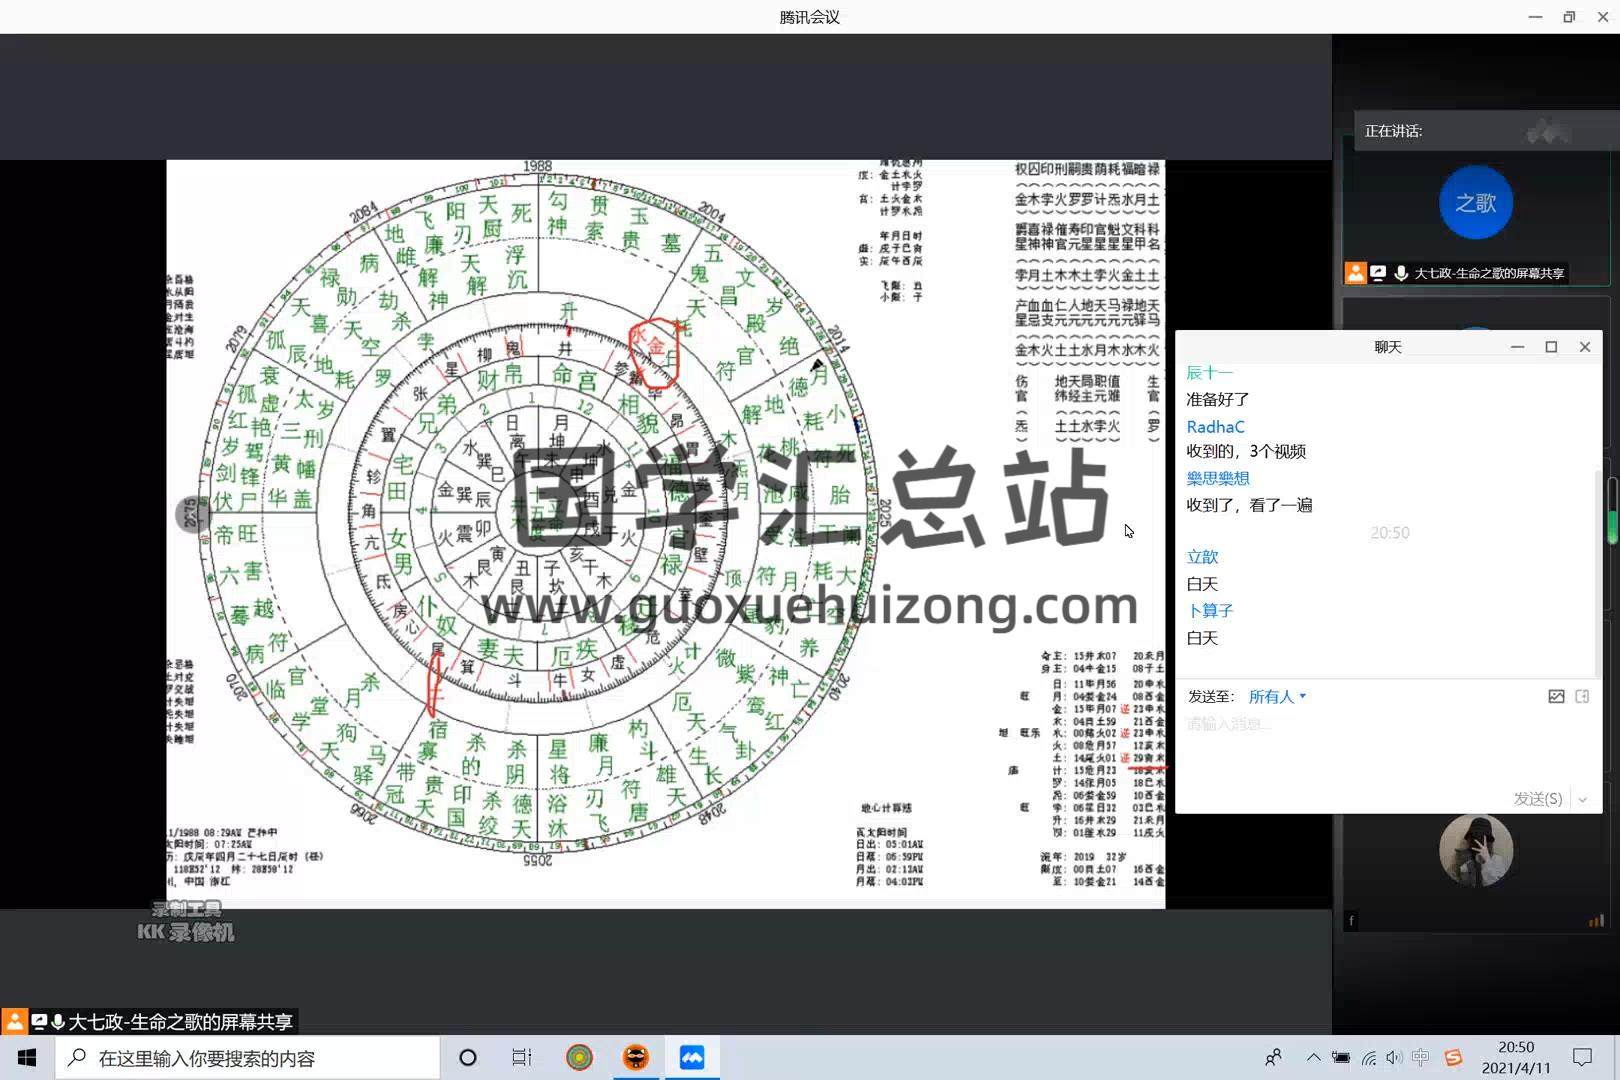Image resolution: width=1620 pixels, height=1080 pixels.
Task: Click the Task View taskbar icon
Action: (521, 1057)
